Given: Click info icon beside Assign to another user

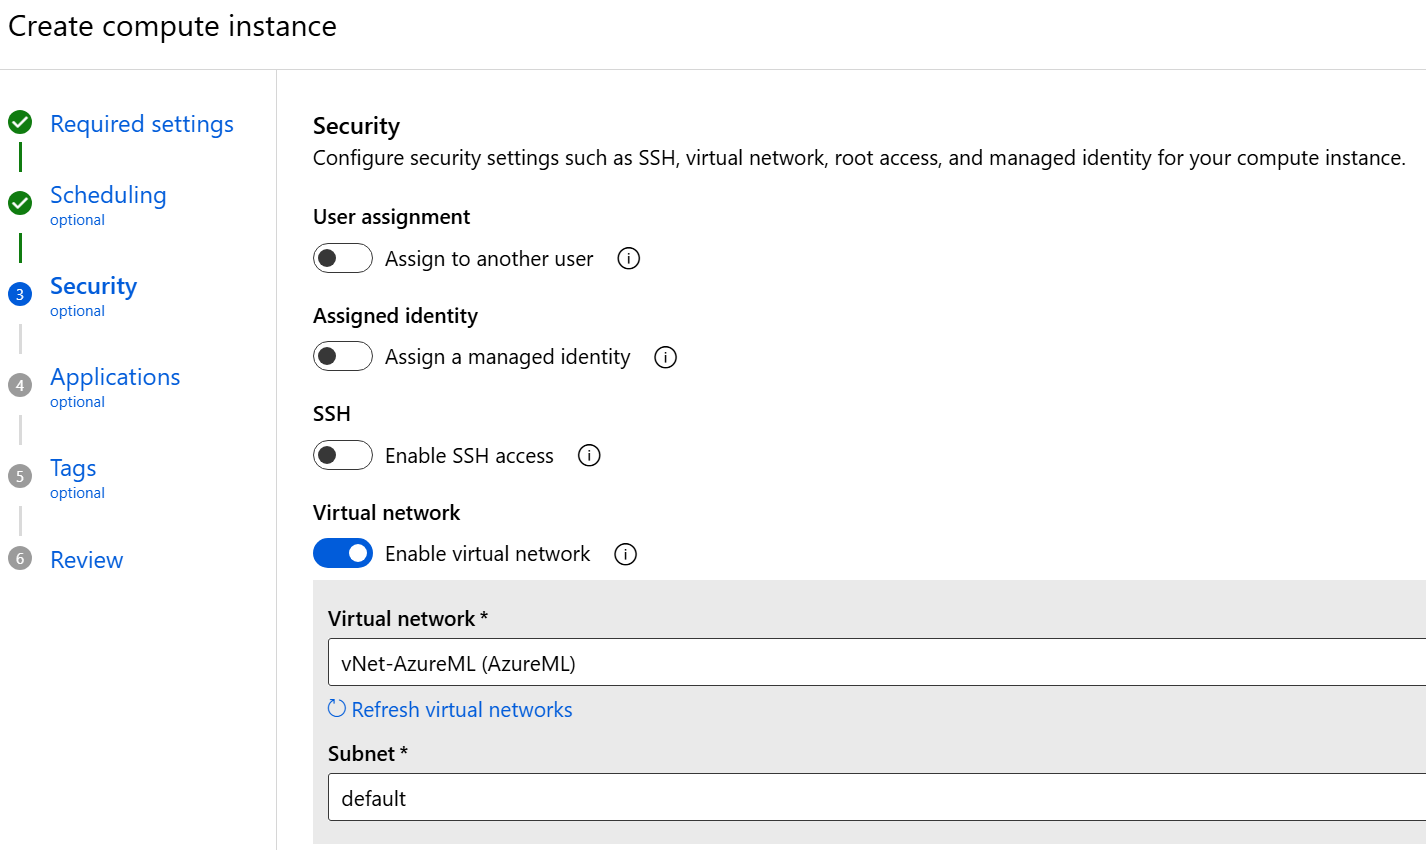Looking at the screenshot, I should click(x=628, y=259).
